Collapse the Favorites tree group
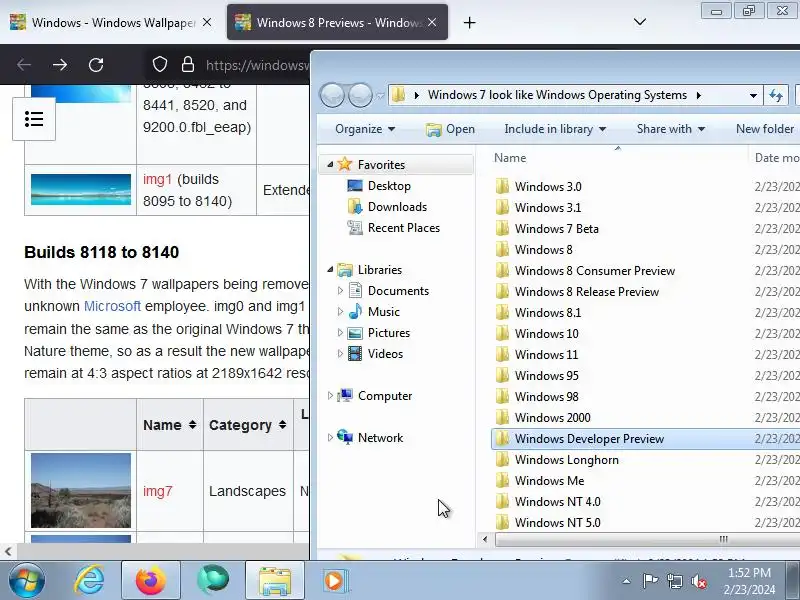The height and width of the screenshot is (600, 800). (x=330, y=164)
